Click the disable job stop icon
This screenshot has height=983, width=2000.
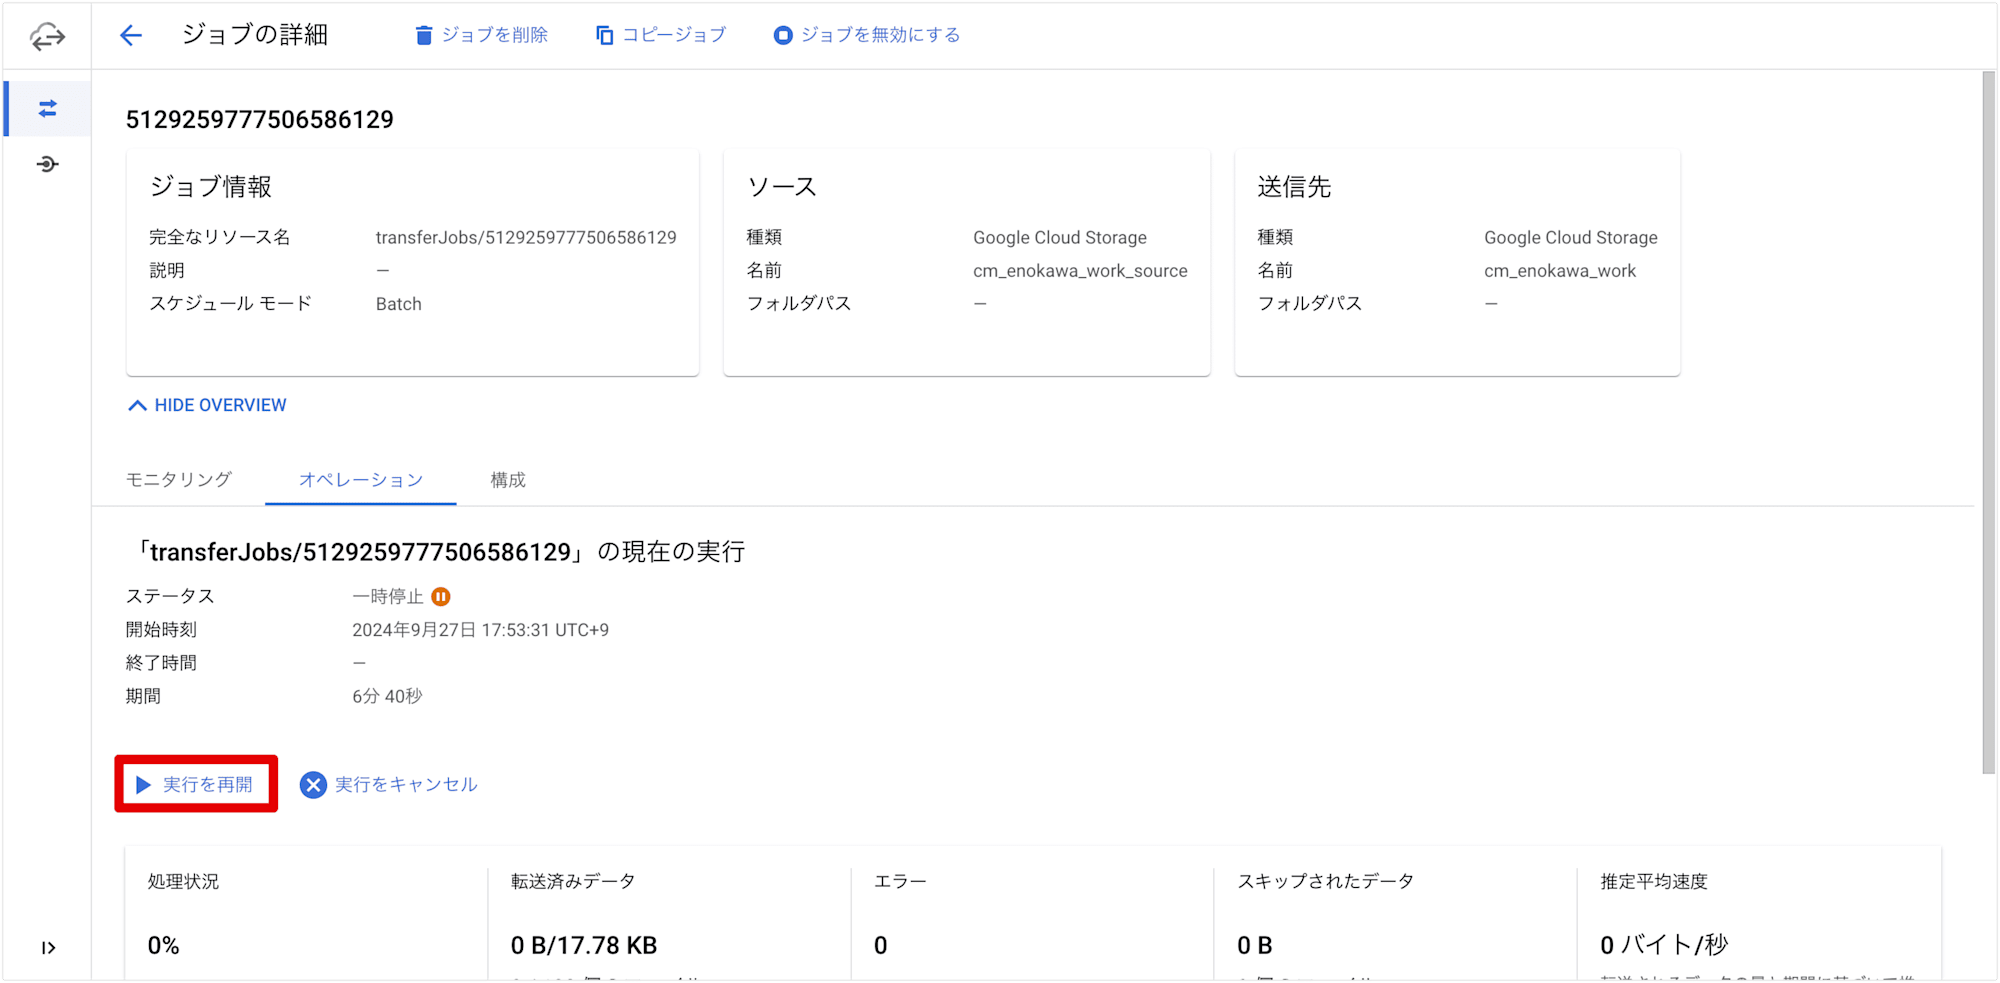(783, 35)
